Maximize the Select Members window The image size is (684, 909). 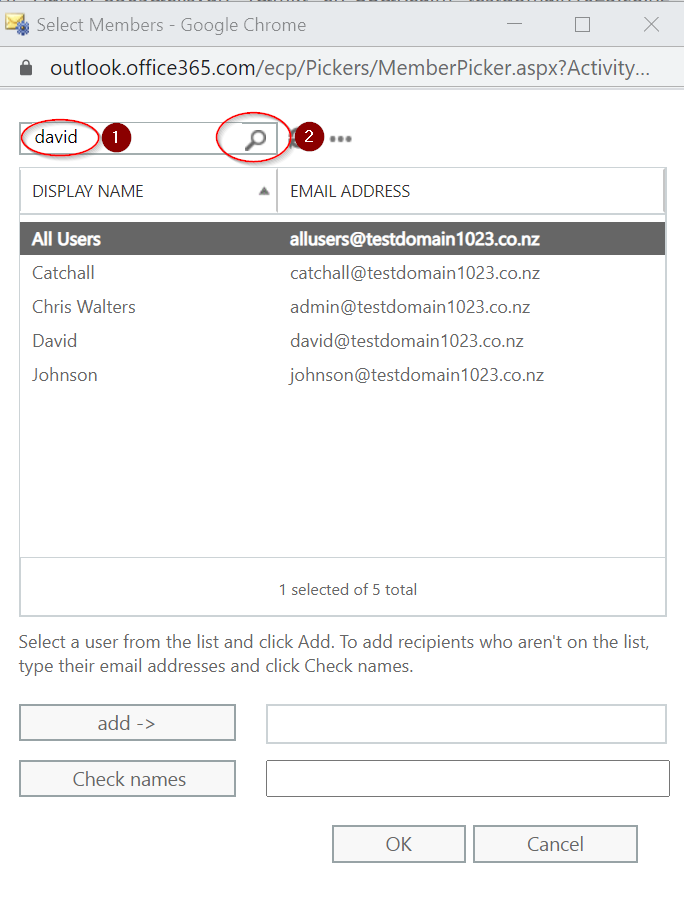tap(582, 24)
